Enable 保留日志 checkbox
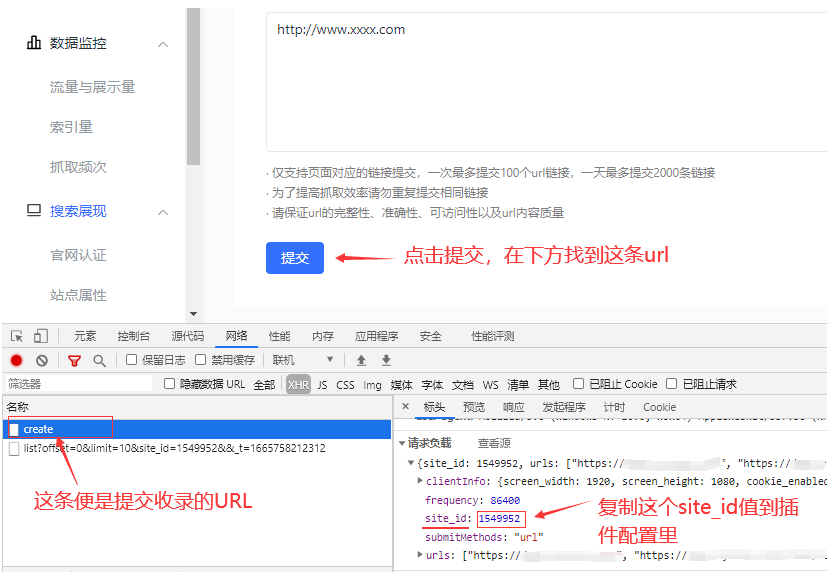835x575 pixels. click(x=131, y=360)
